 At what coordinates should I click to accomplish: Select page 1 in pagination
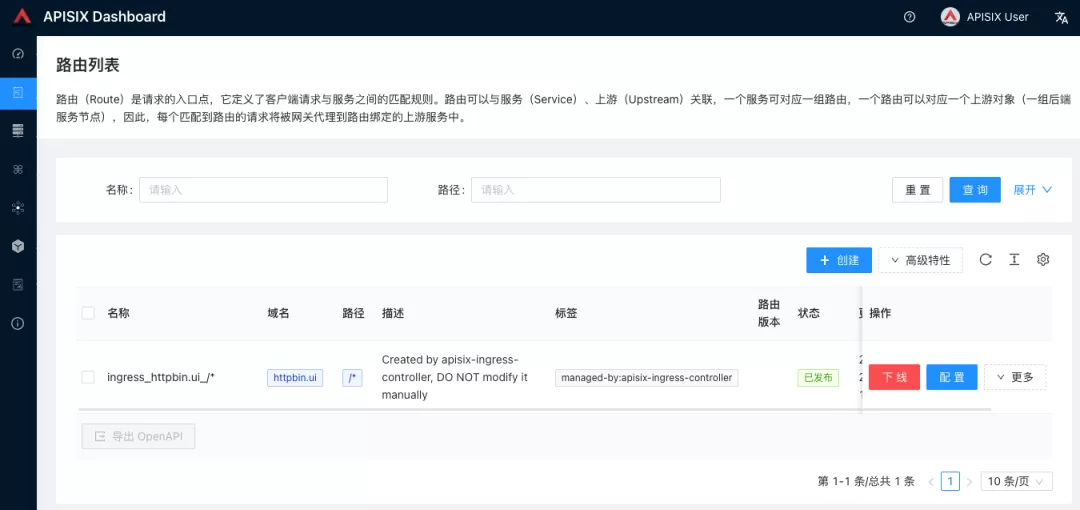(951, 481)
